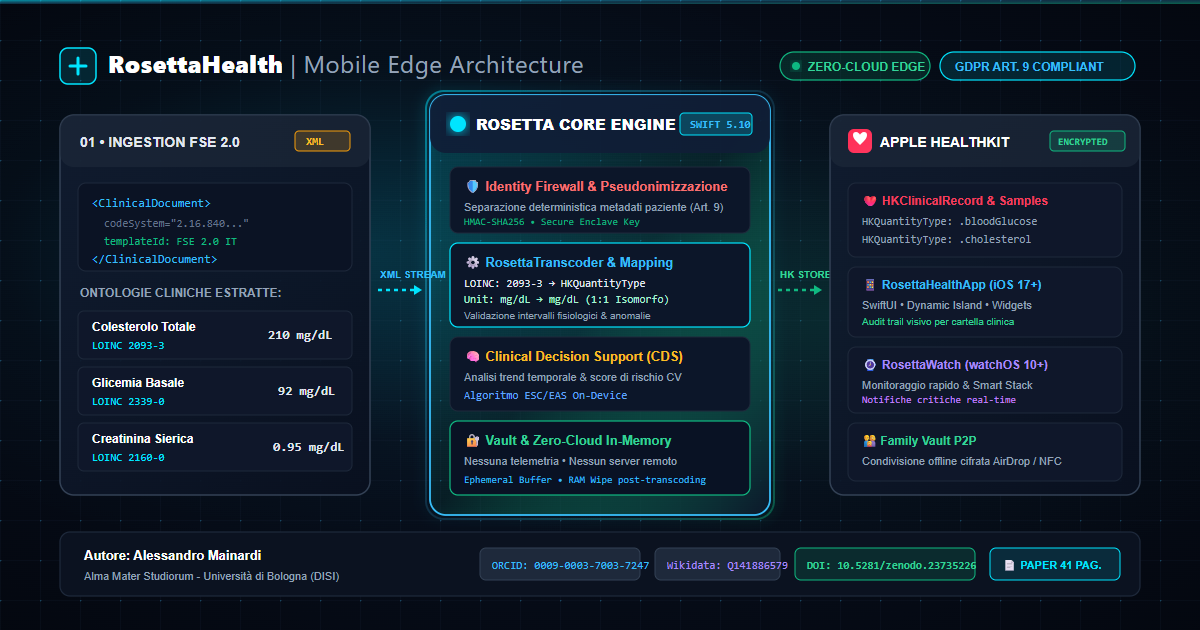This screenshot has width=1200, height=630.
Task: Click the XML tag in Ingestion panel
Action: (x=322, y=142)
